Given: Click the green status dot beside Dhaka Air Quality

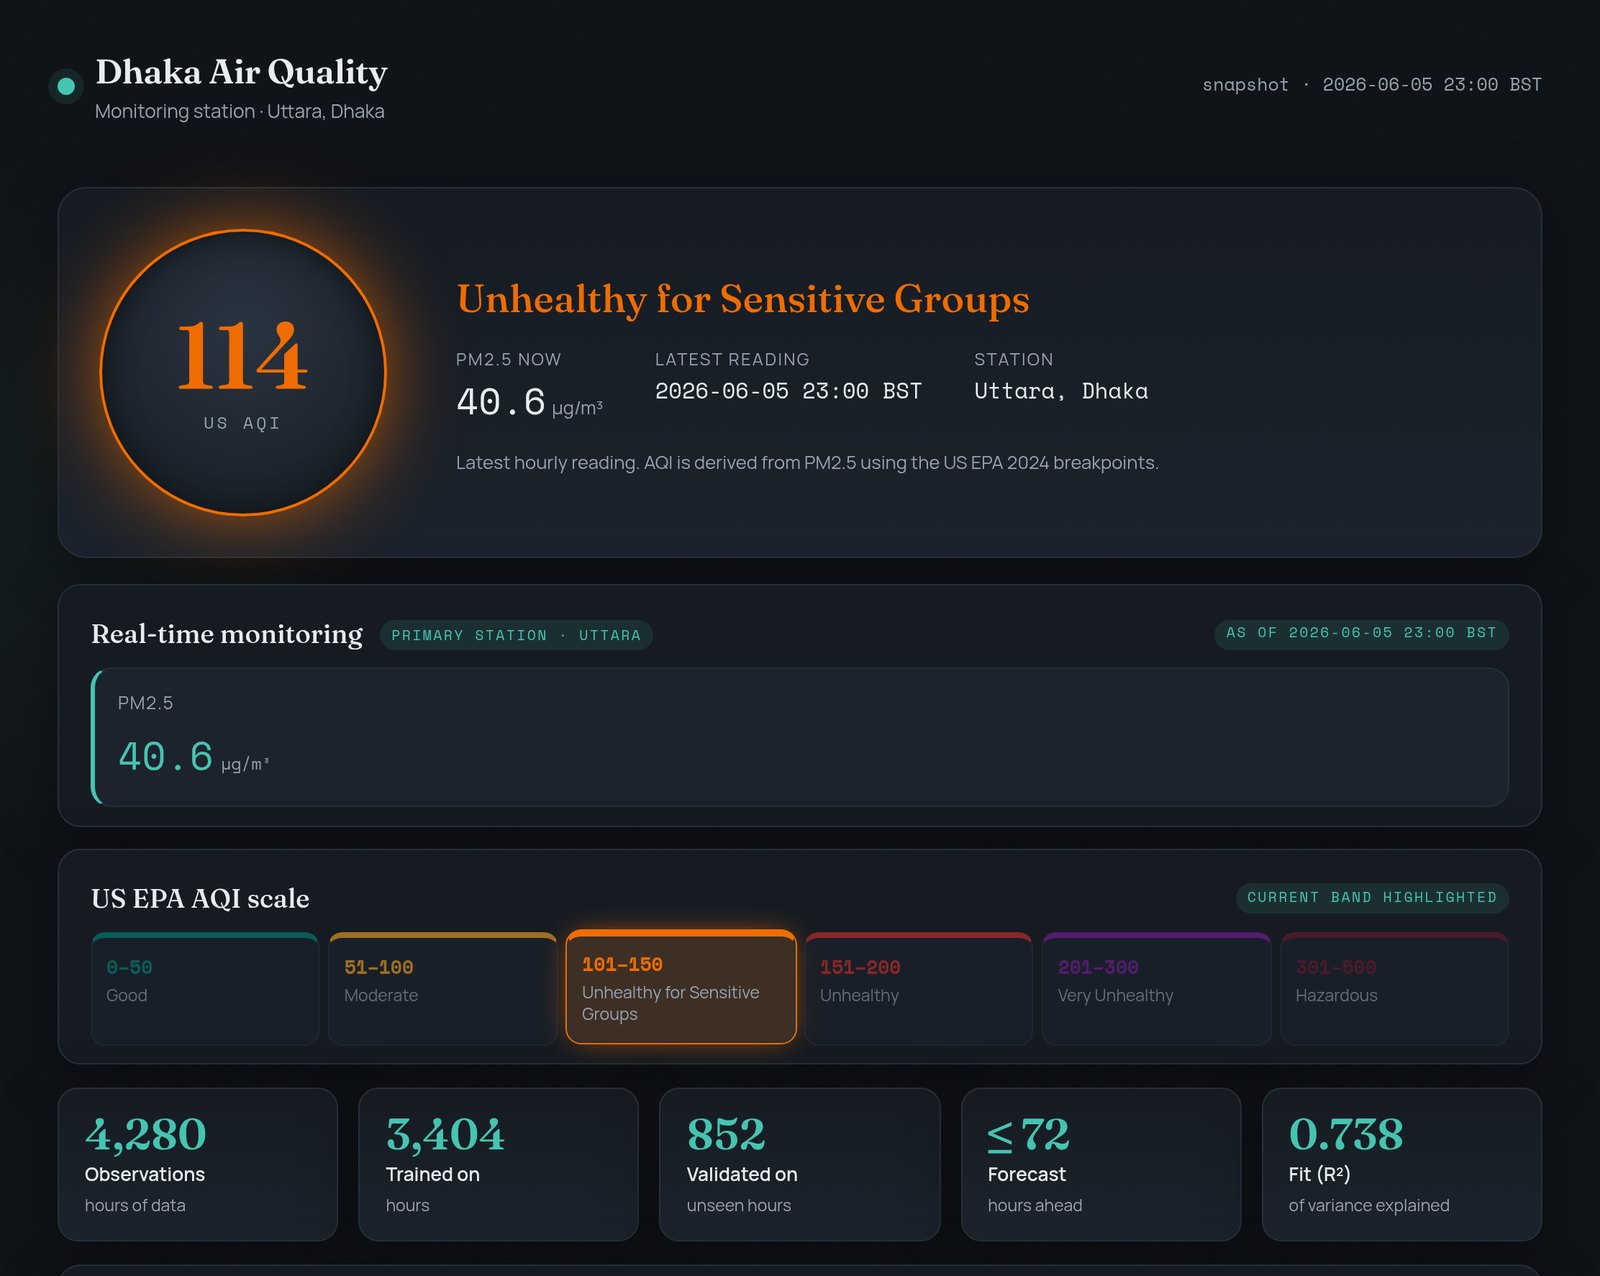Looking at the screenshot, I should 66,87.
